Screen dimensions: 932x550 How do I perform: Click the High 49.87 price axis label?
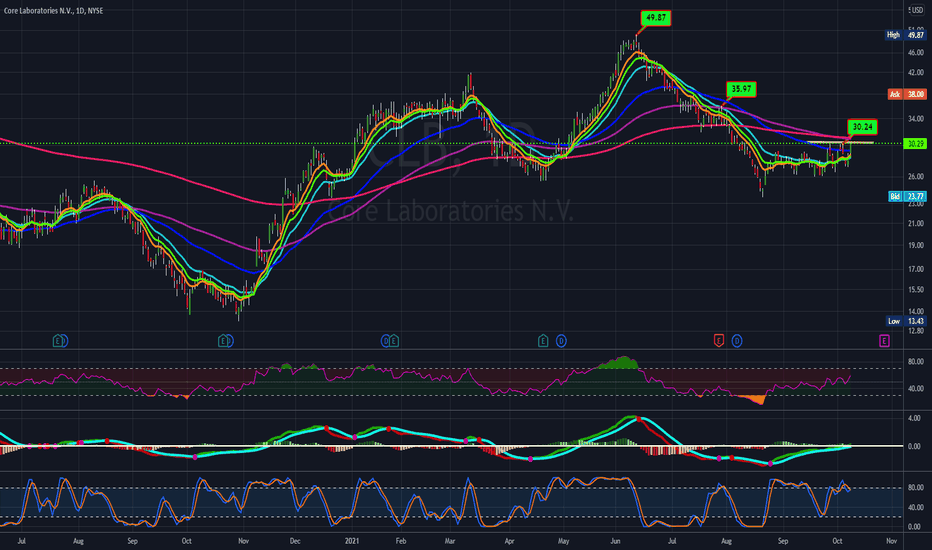(906, 35)
